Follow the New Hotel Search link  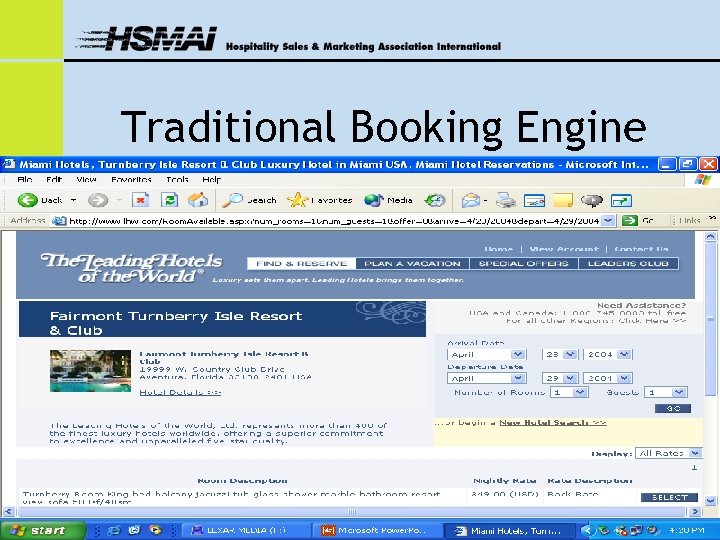pyautogui.click(x=553, y=423)
